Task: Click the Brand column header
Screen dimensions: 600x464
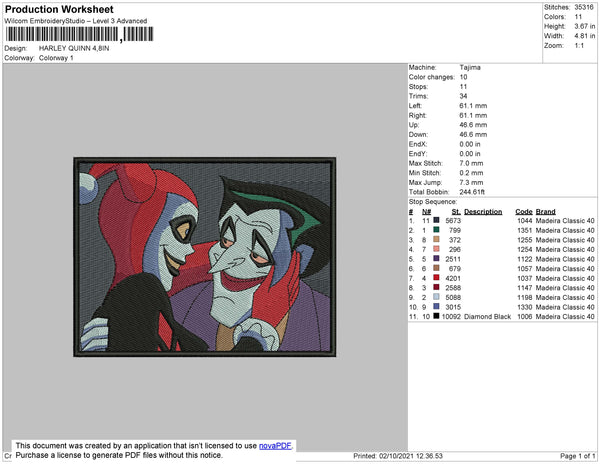Action: [545, 212]
